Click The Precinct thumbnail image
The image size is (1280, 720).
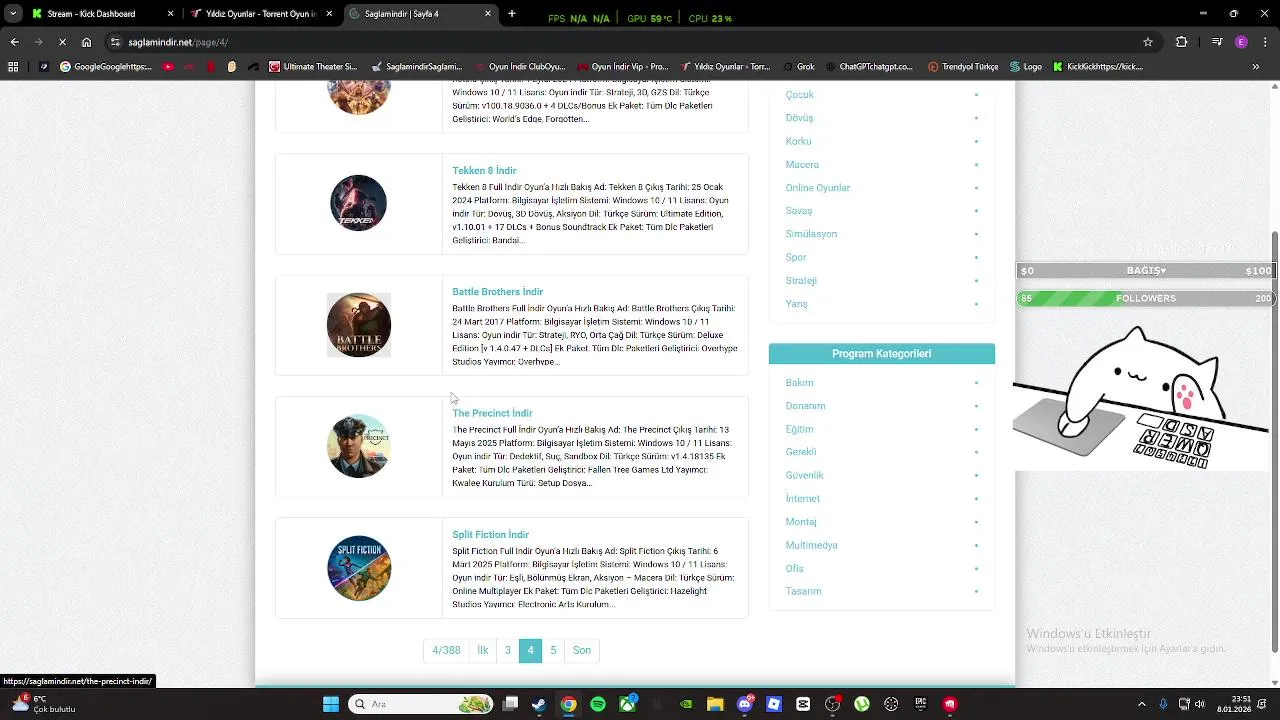coord(359,446)
